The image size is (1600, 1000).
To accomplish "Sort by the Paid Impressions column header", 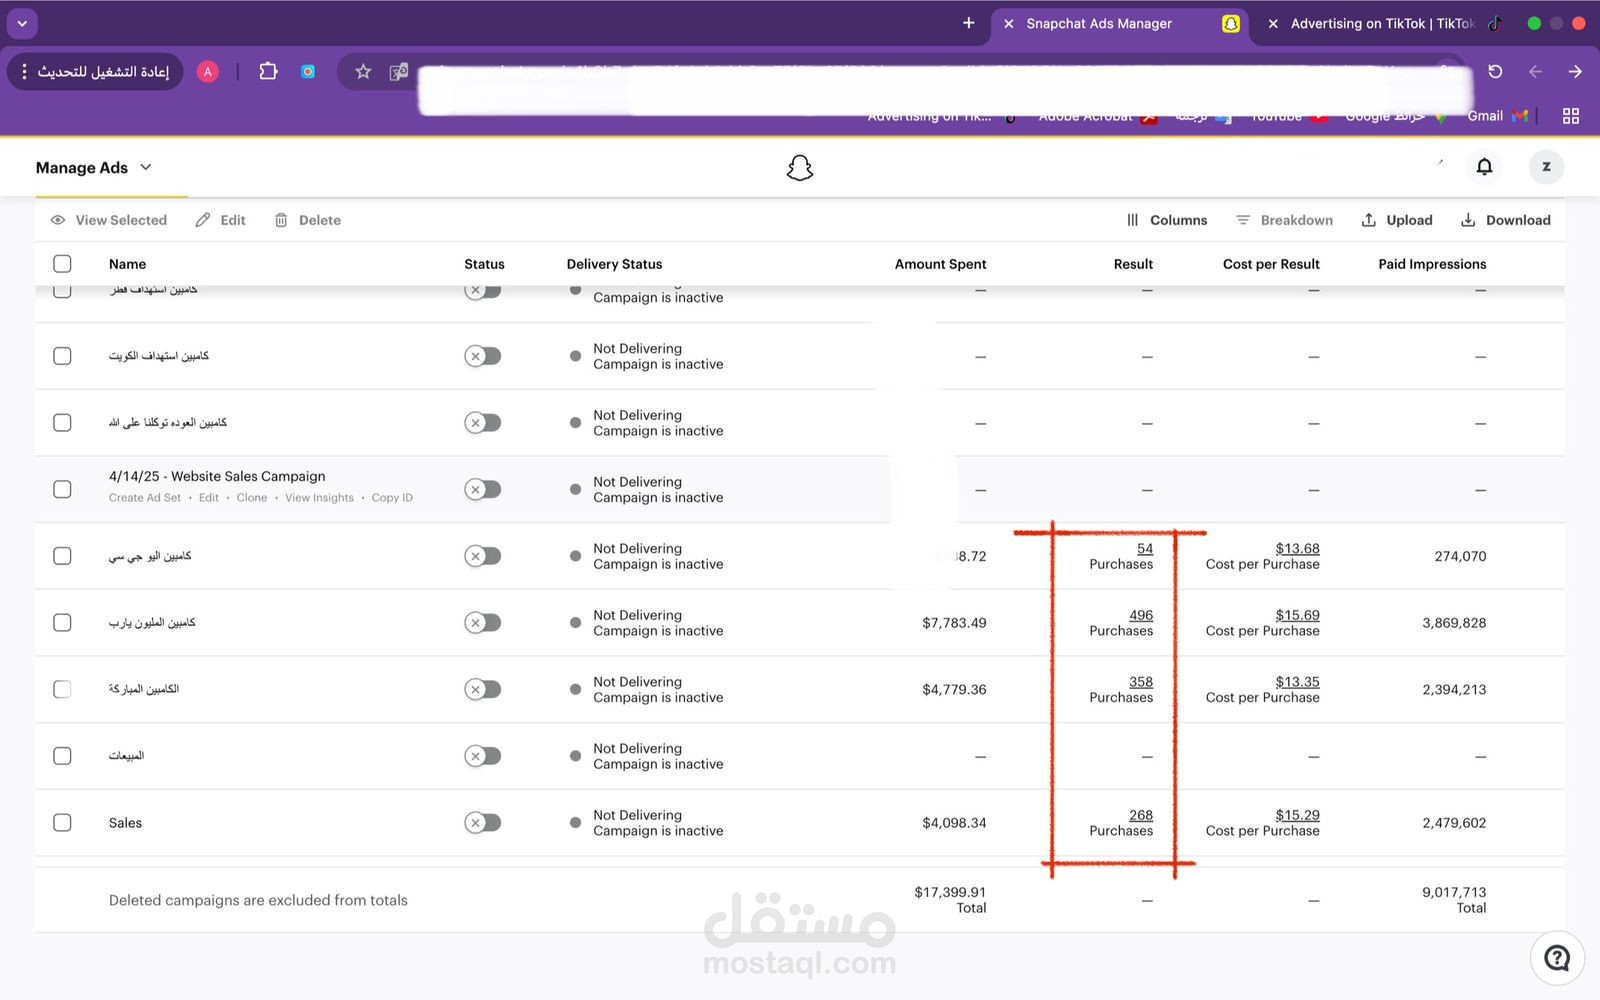I will 1432,264.
